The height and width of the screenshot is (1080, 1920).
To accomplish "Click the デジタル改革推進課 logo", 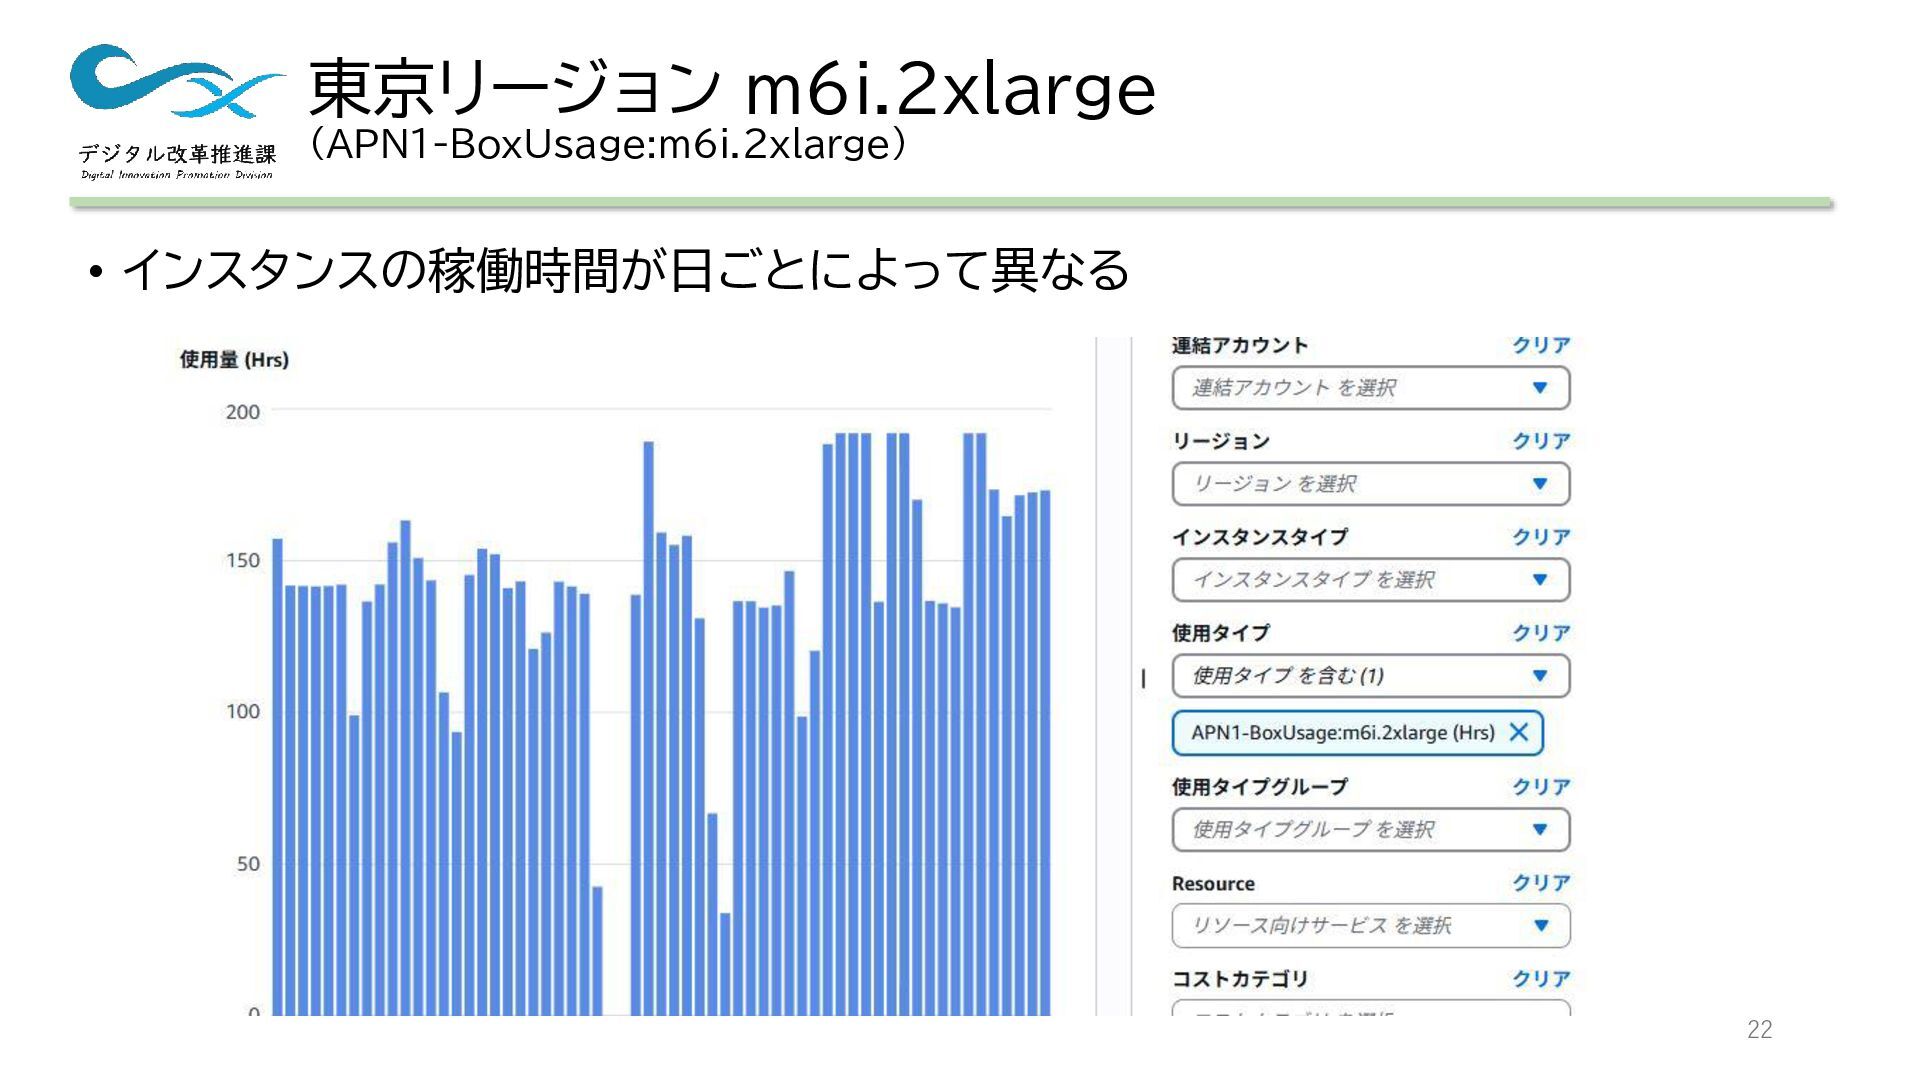I will pos(177,111).
